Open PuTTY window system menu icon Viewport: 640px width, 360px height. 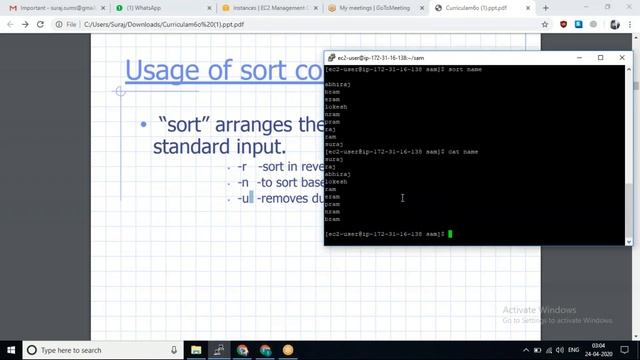[331, 58]
